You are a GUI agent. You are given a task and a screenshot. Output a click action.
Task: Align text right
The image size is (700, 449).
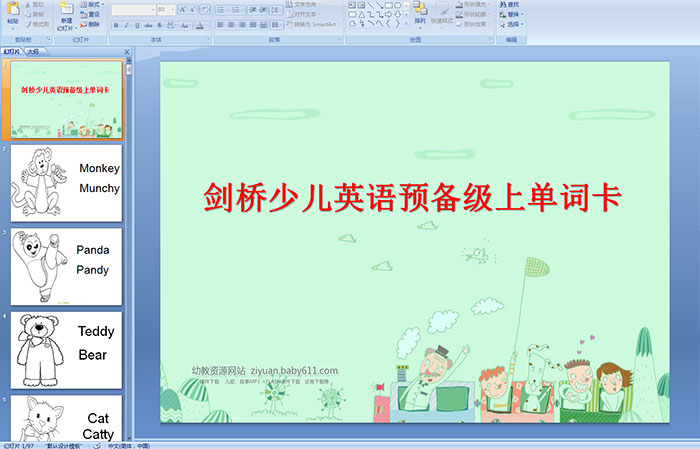(242, 25)
